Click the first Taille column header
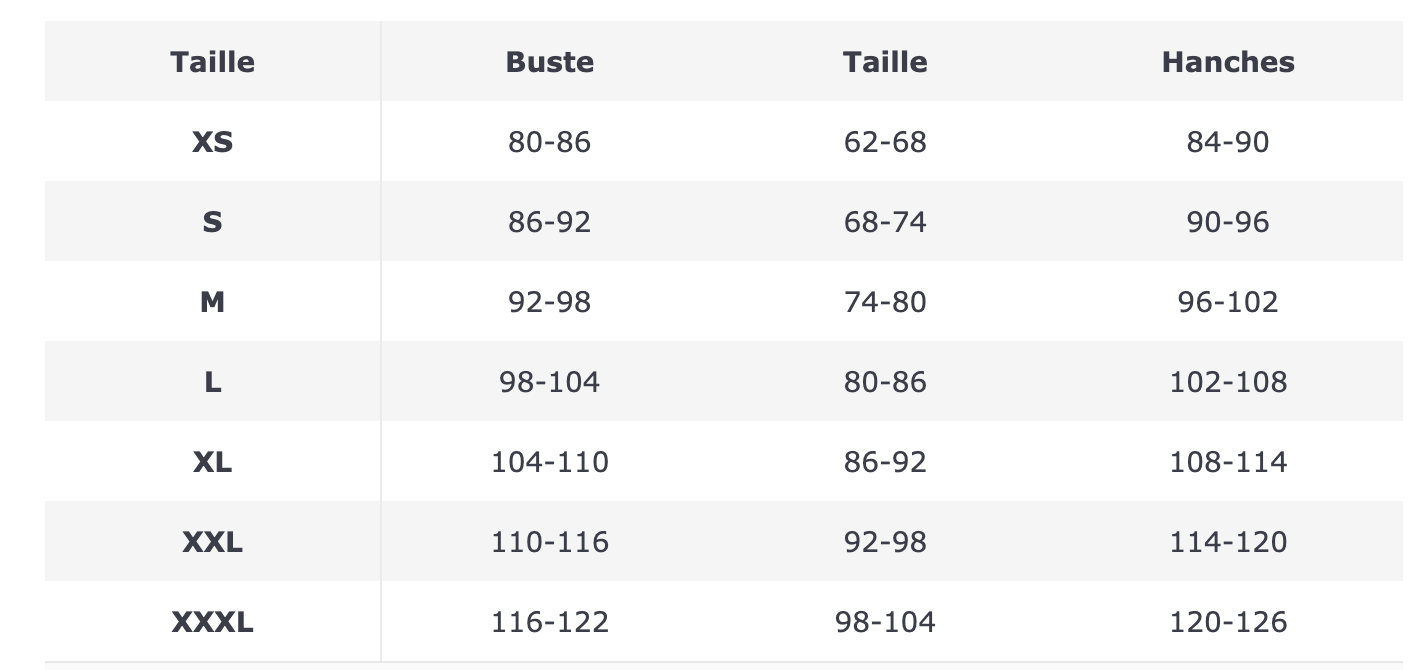The height and width of the screenshot is (670, 1424). coord(212,62)
